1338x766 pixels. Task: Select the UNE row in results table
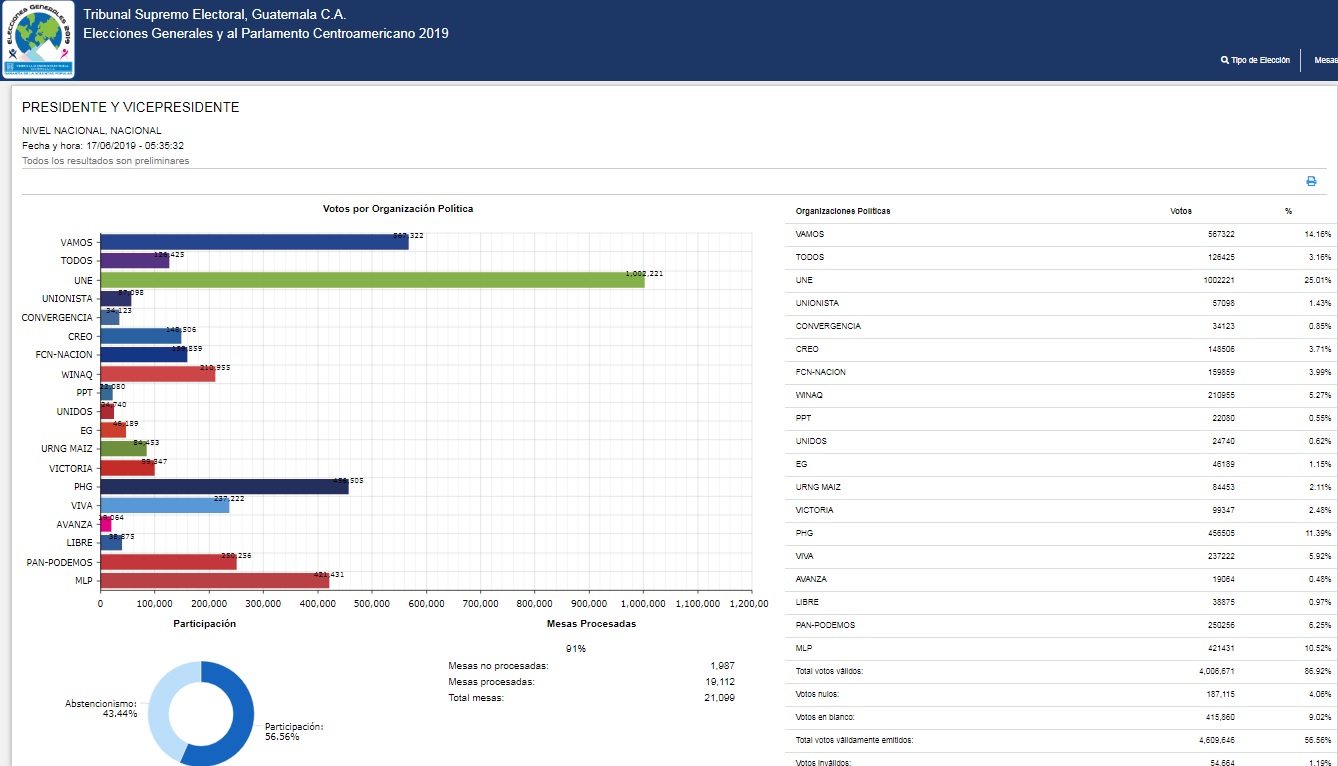point(1060,280)
